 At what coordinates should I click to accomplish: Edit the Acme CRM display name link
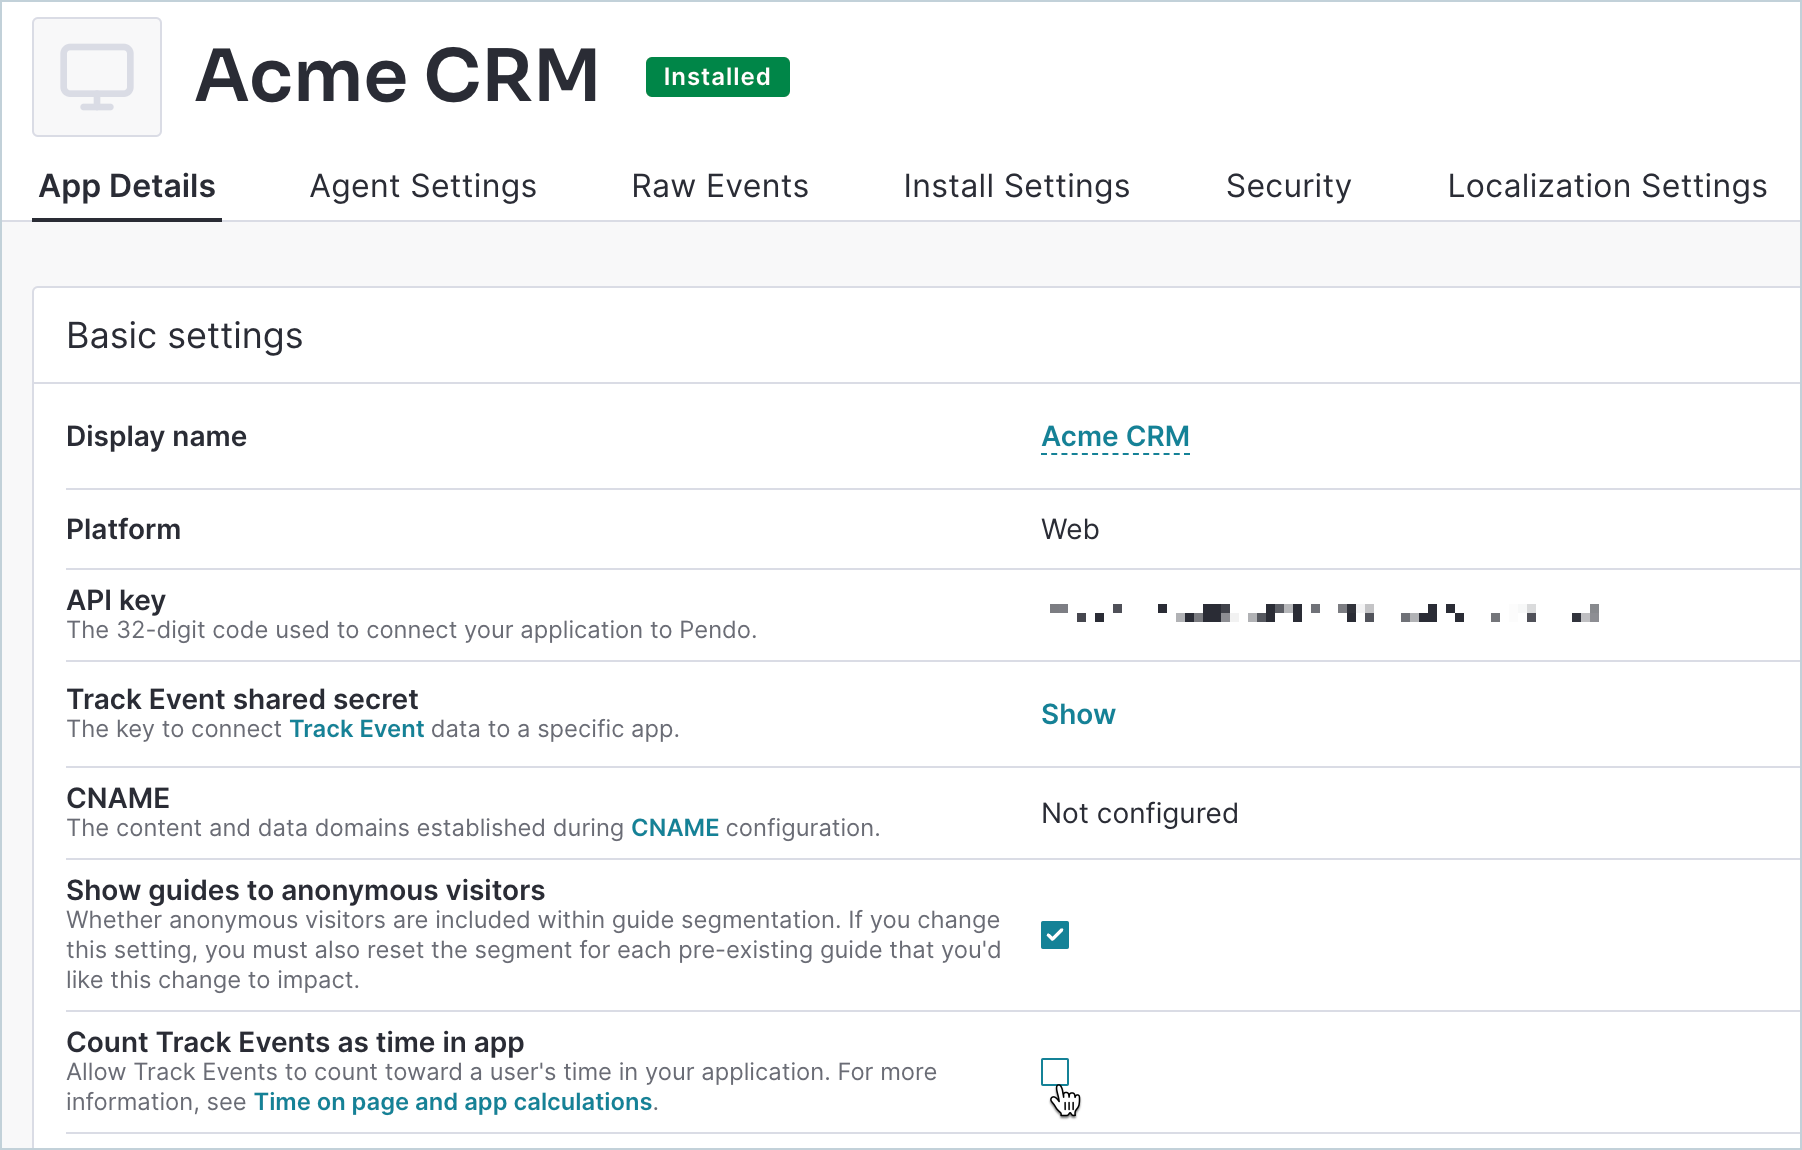[1115, 437]
